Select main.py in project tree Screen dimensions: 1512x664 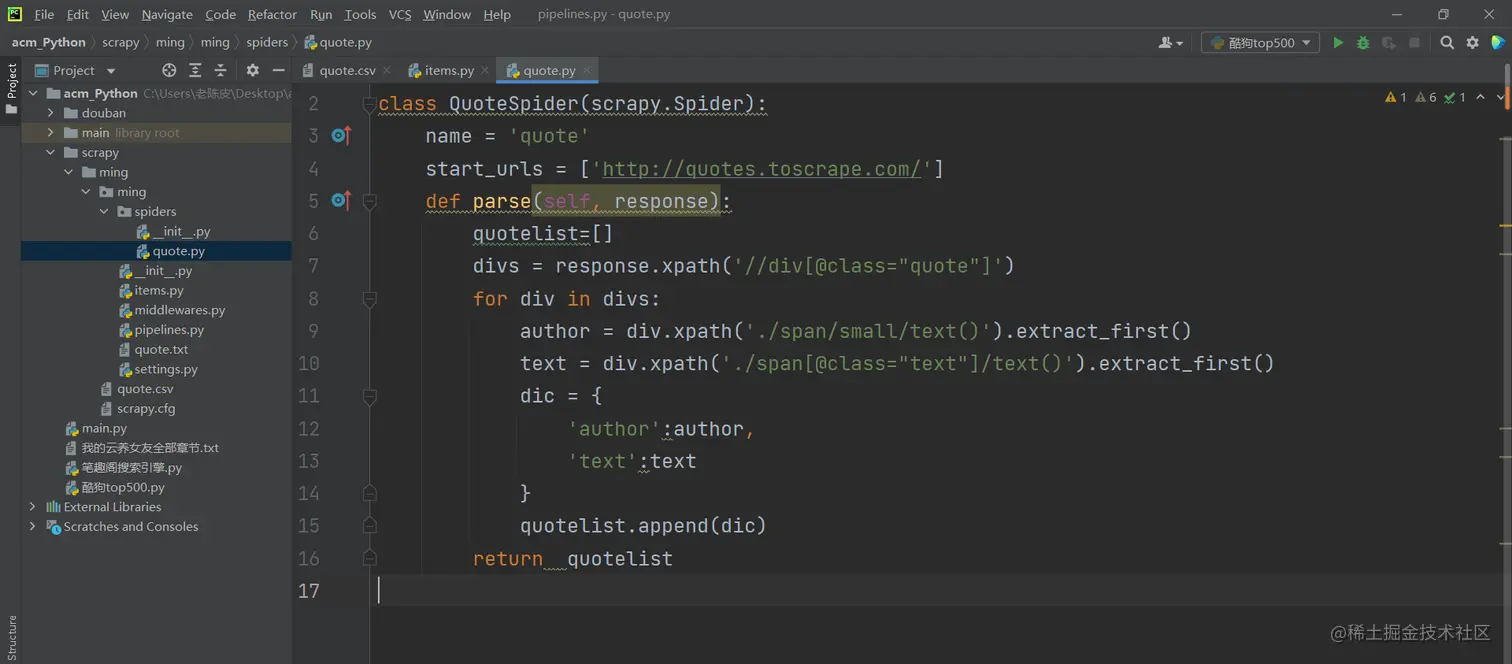[104, 428]
